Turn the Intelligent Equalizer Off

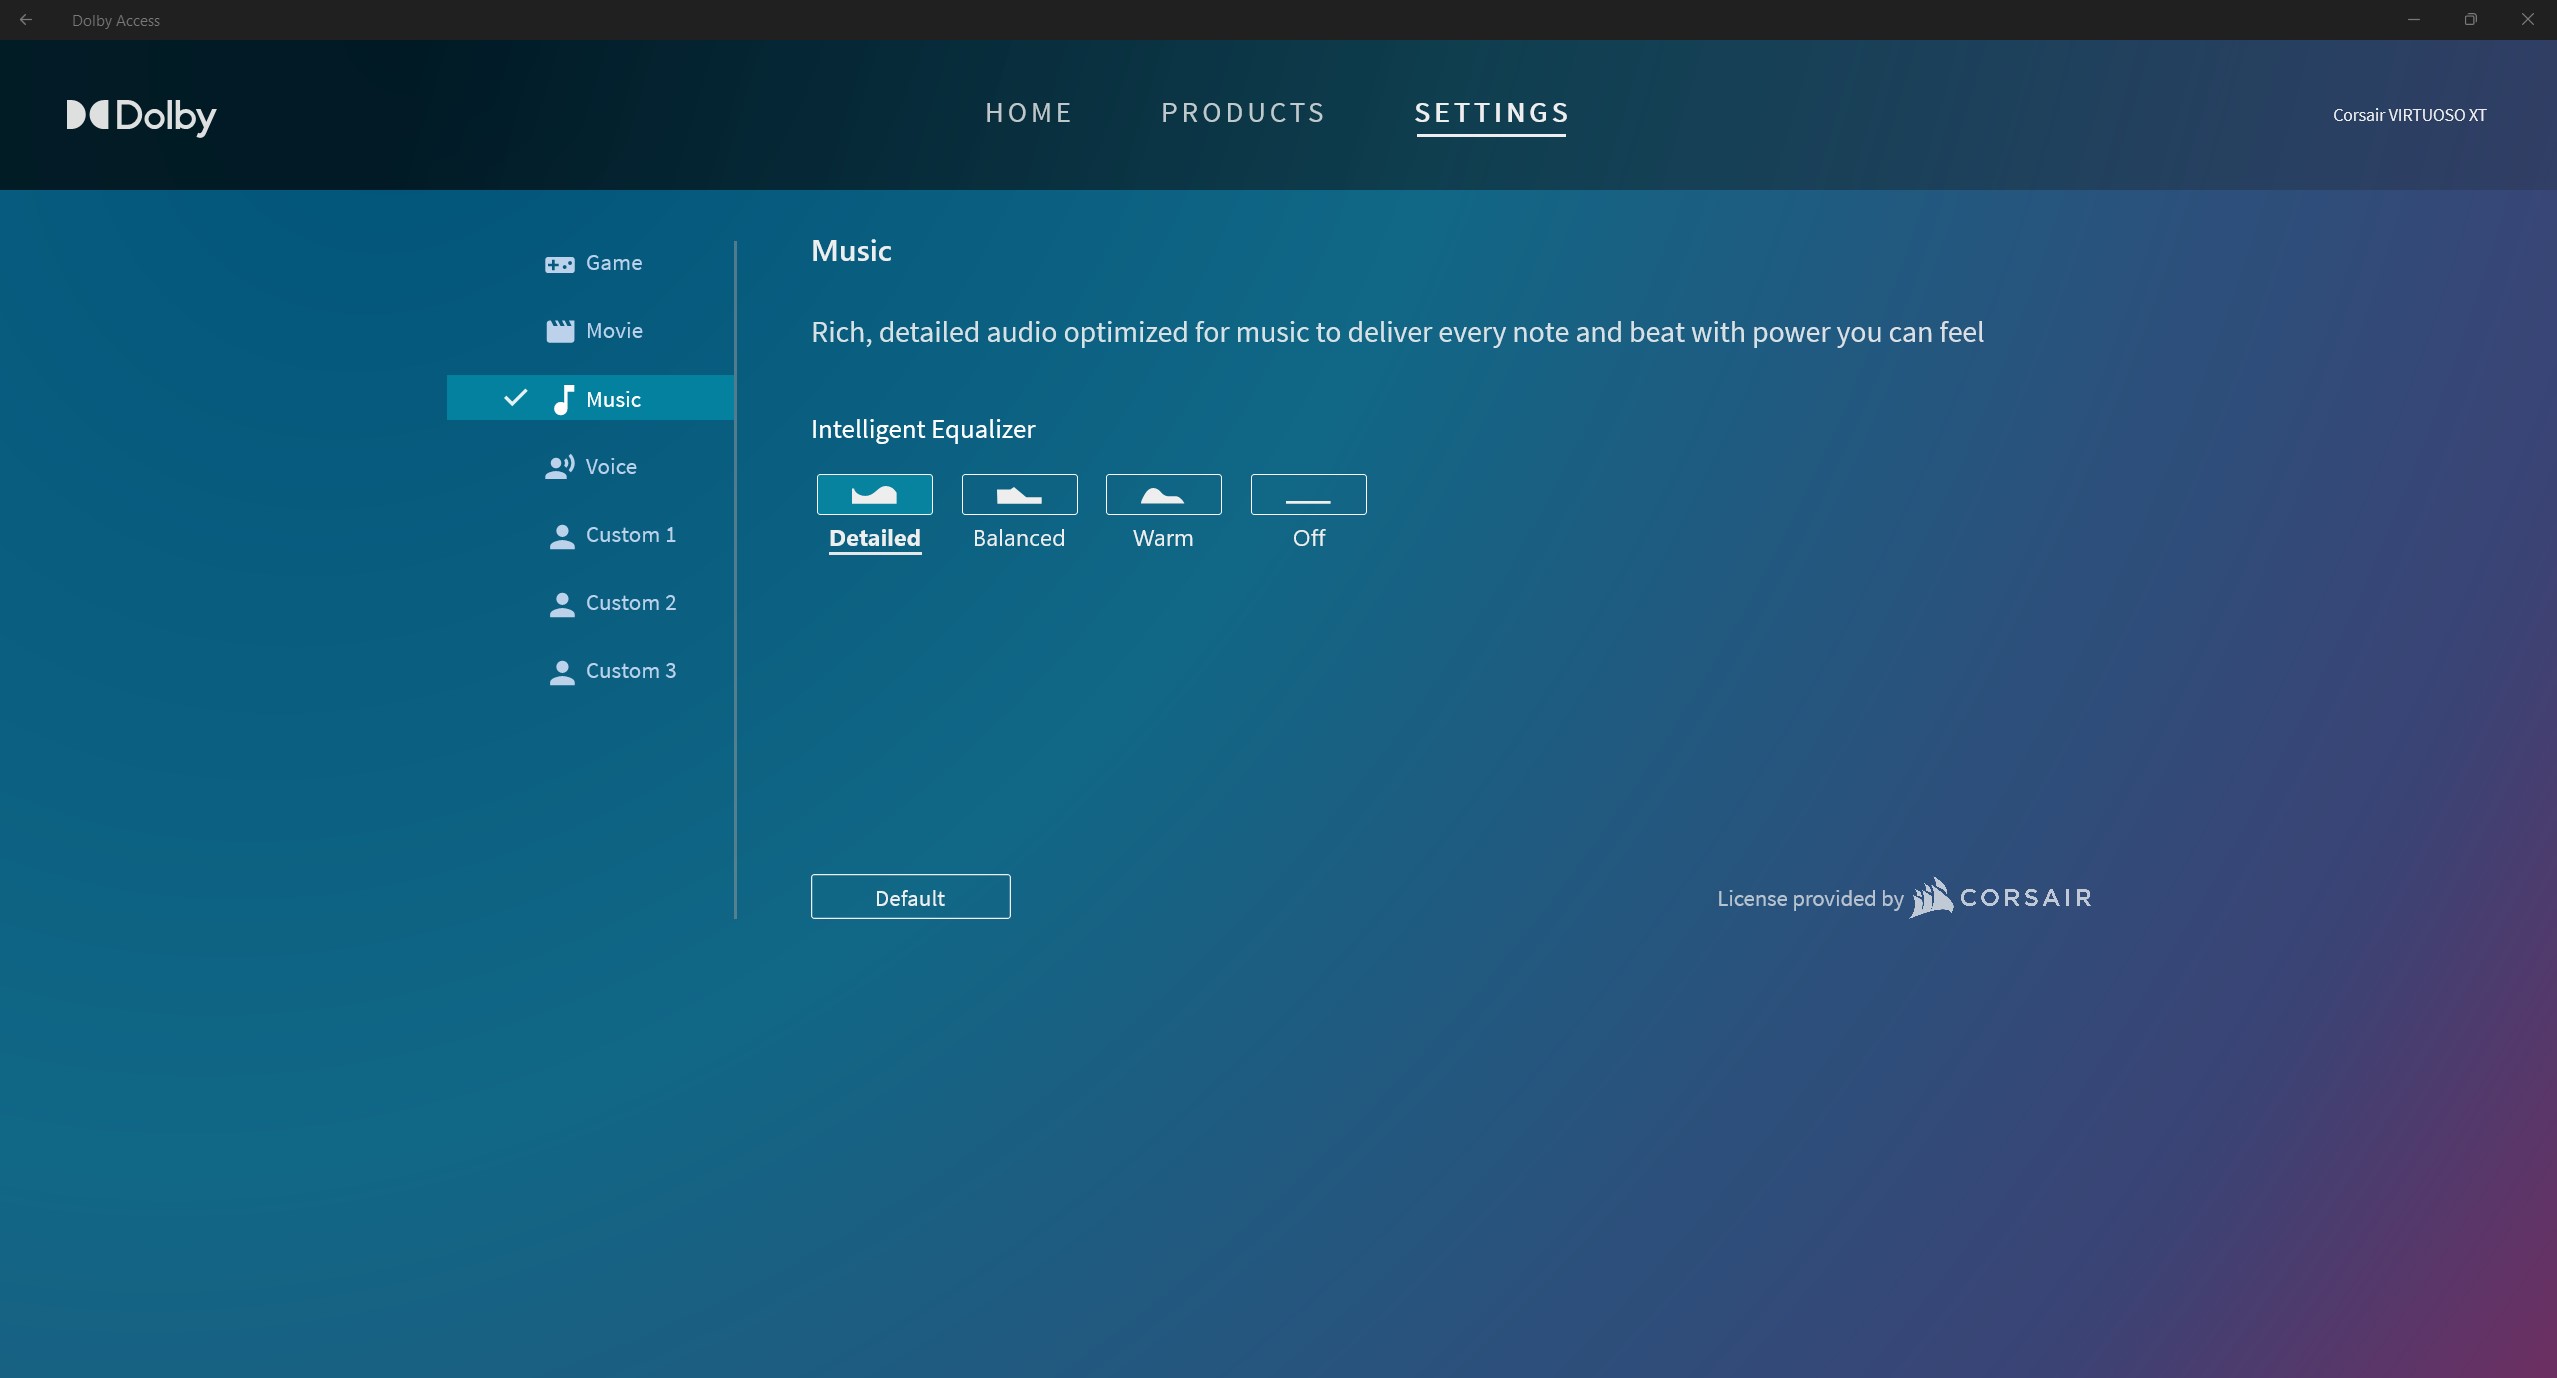pos(1308,494)
